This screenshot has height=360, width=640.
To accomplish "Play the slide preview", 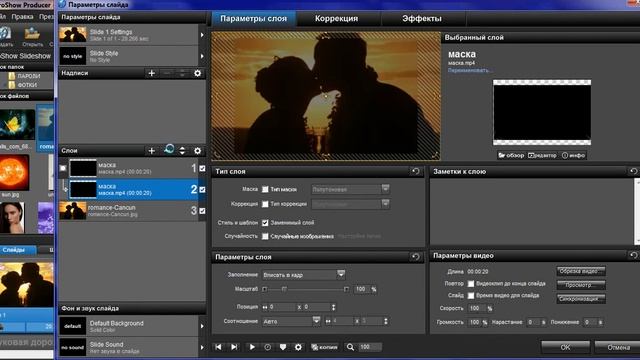I will click(x=252, y=347).
